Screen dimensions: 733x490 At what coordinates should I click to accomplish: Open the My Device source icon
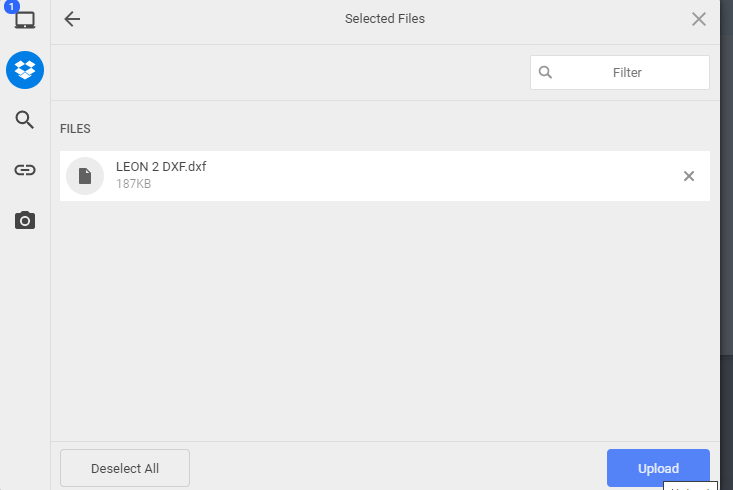25,20
